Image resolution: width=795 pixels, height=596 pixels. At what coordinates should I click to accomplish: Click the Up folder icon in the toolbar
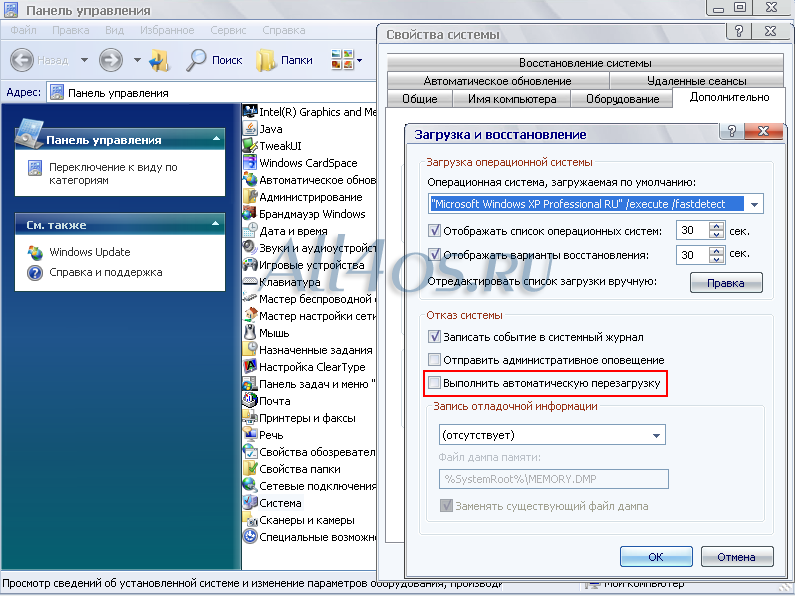159,60
